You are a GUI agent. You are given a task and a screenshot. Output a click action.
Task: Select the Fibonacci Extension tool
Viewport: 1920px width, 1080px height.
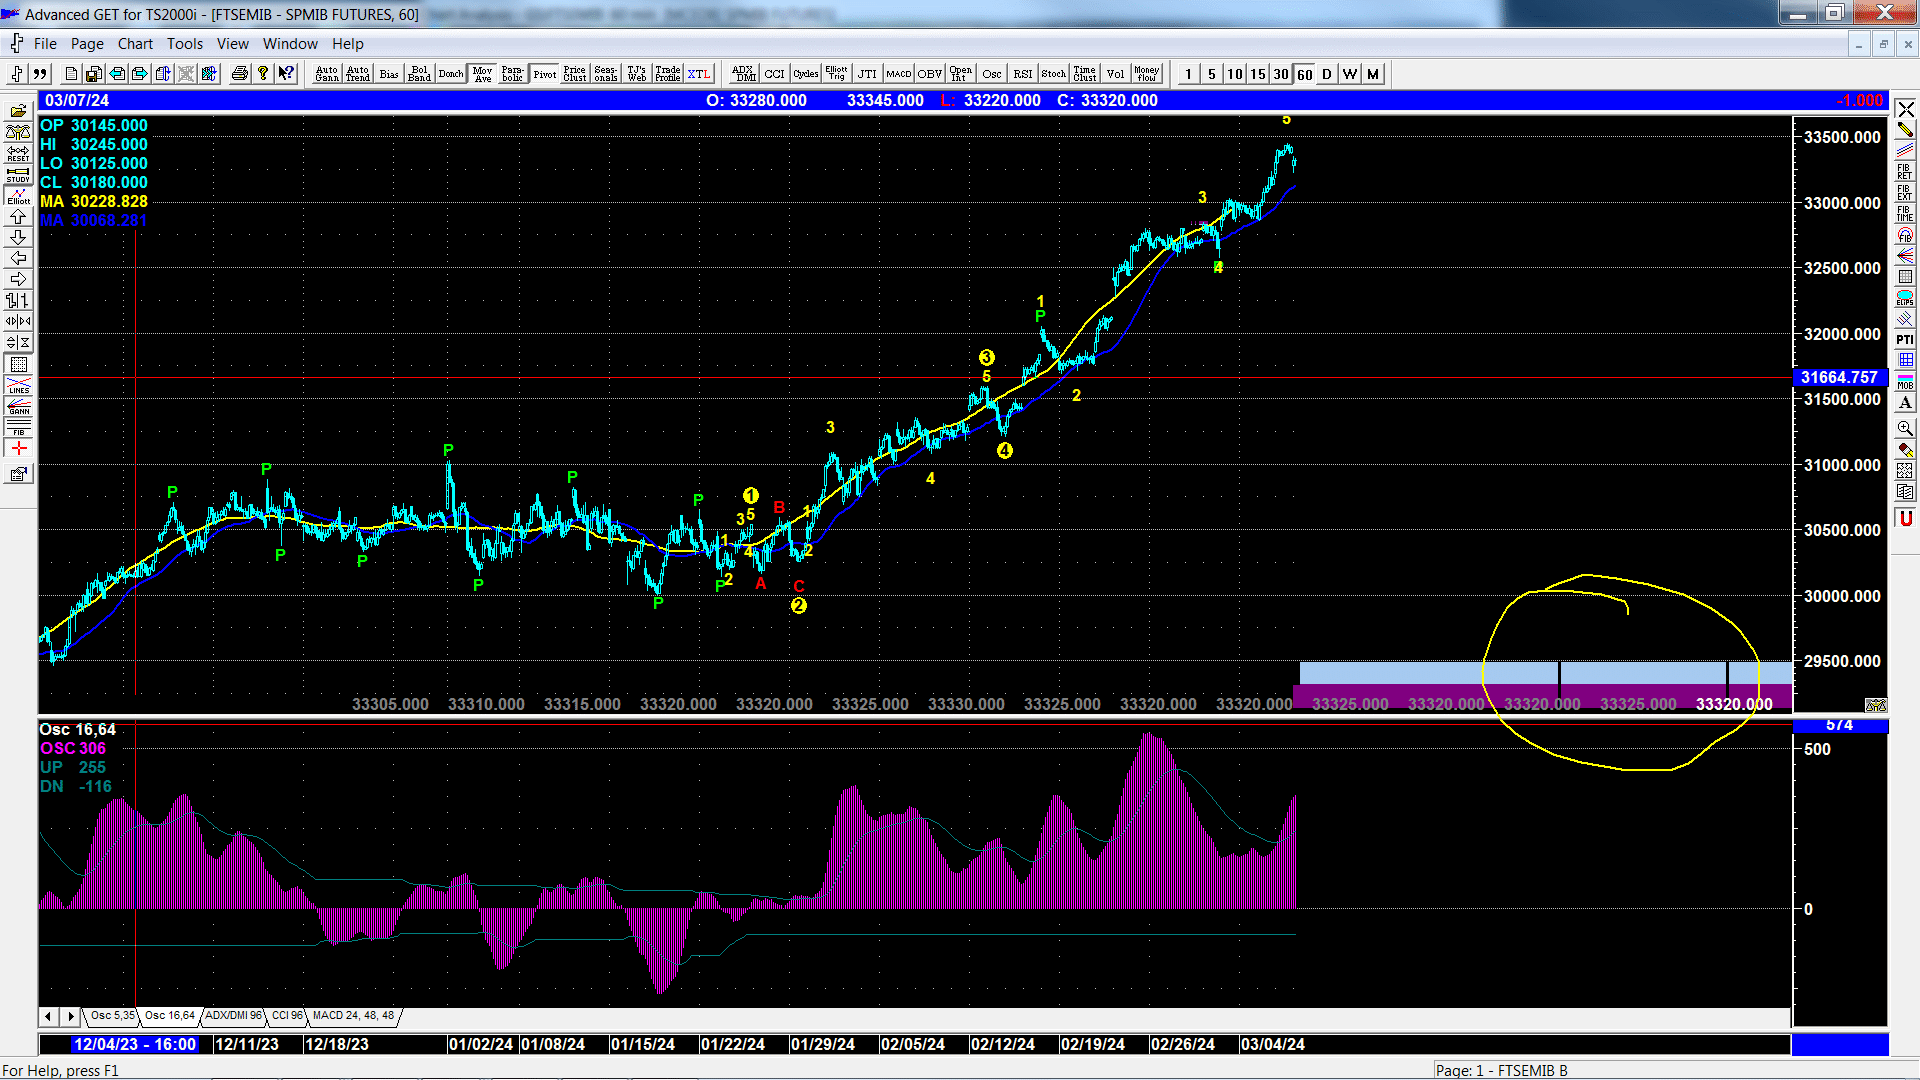1905,193
